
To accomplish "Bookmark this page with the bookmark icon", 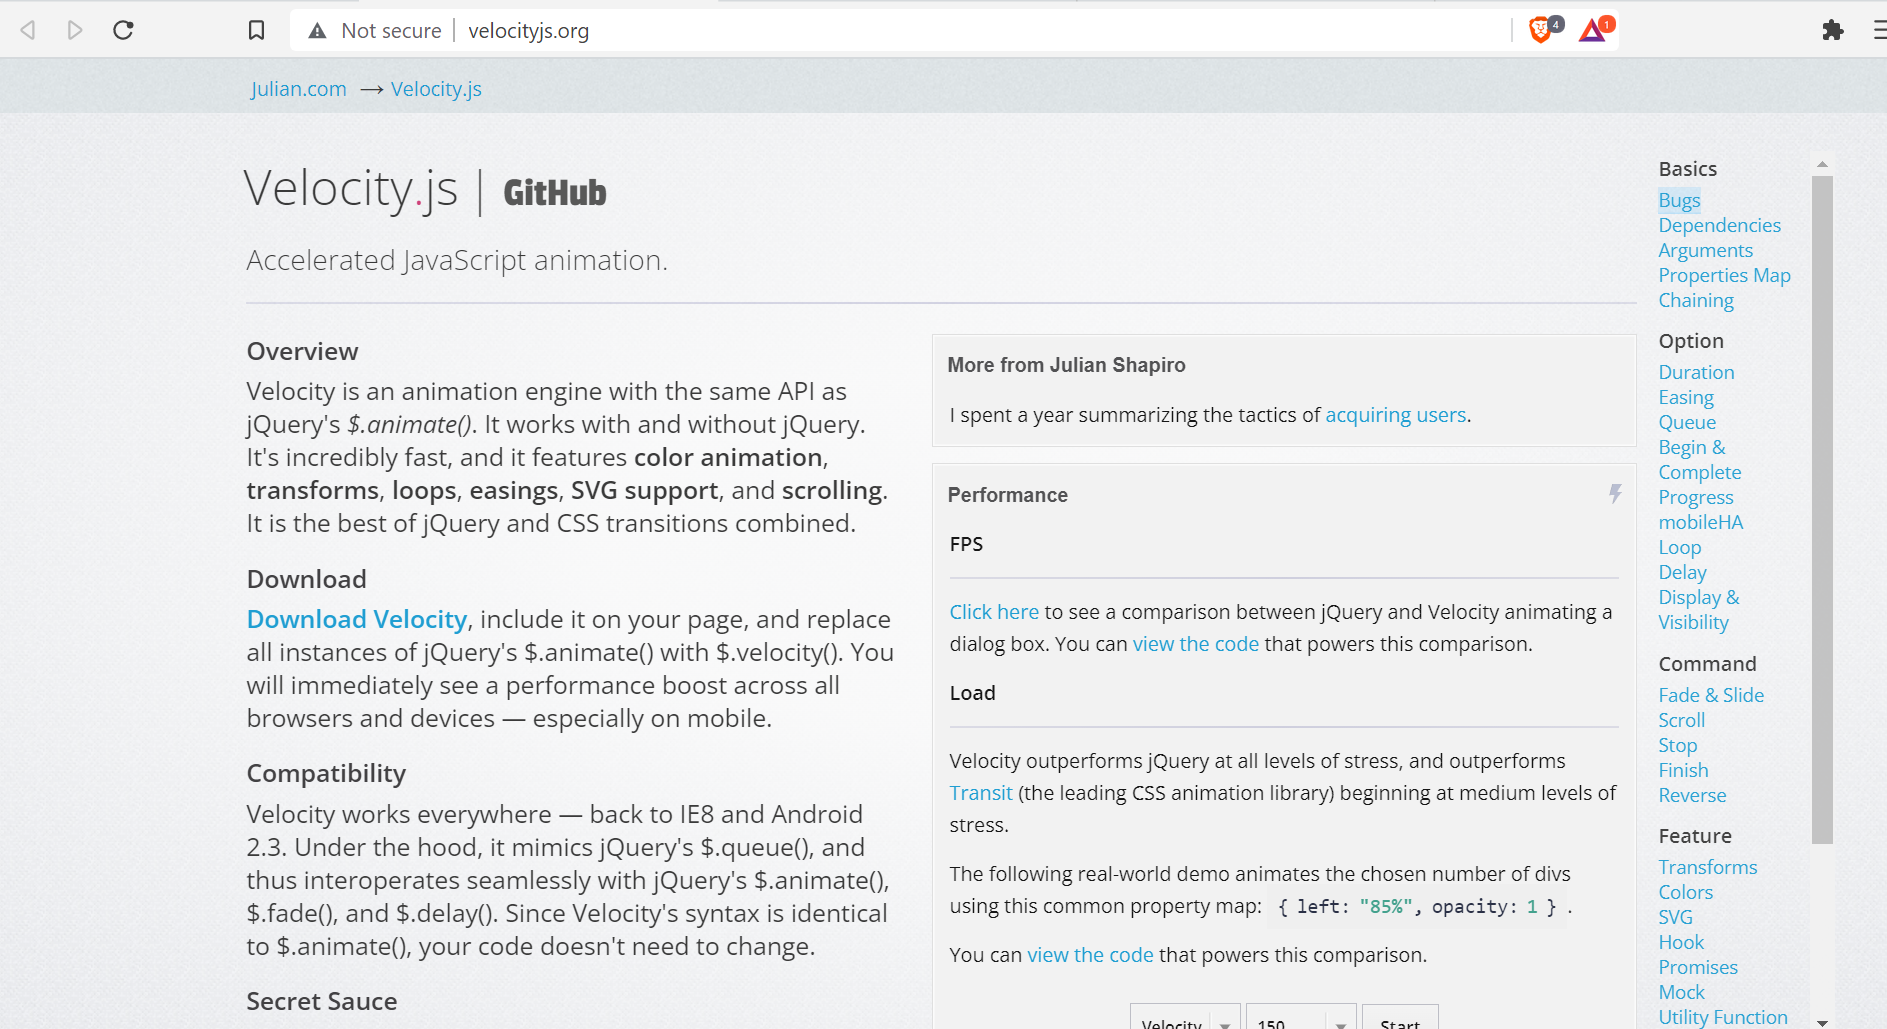I will coord(256,30).
